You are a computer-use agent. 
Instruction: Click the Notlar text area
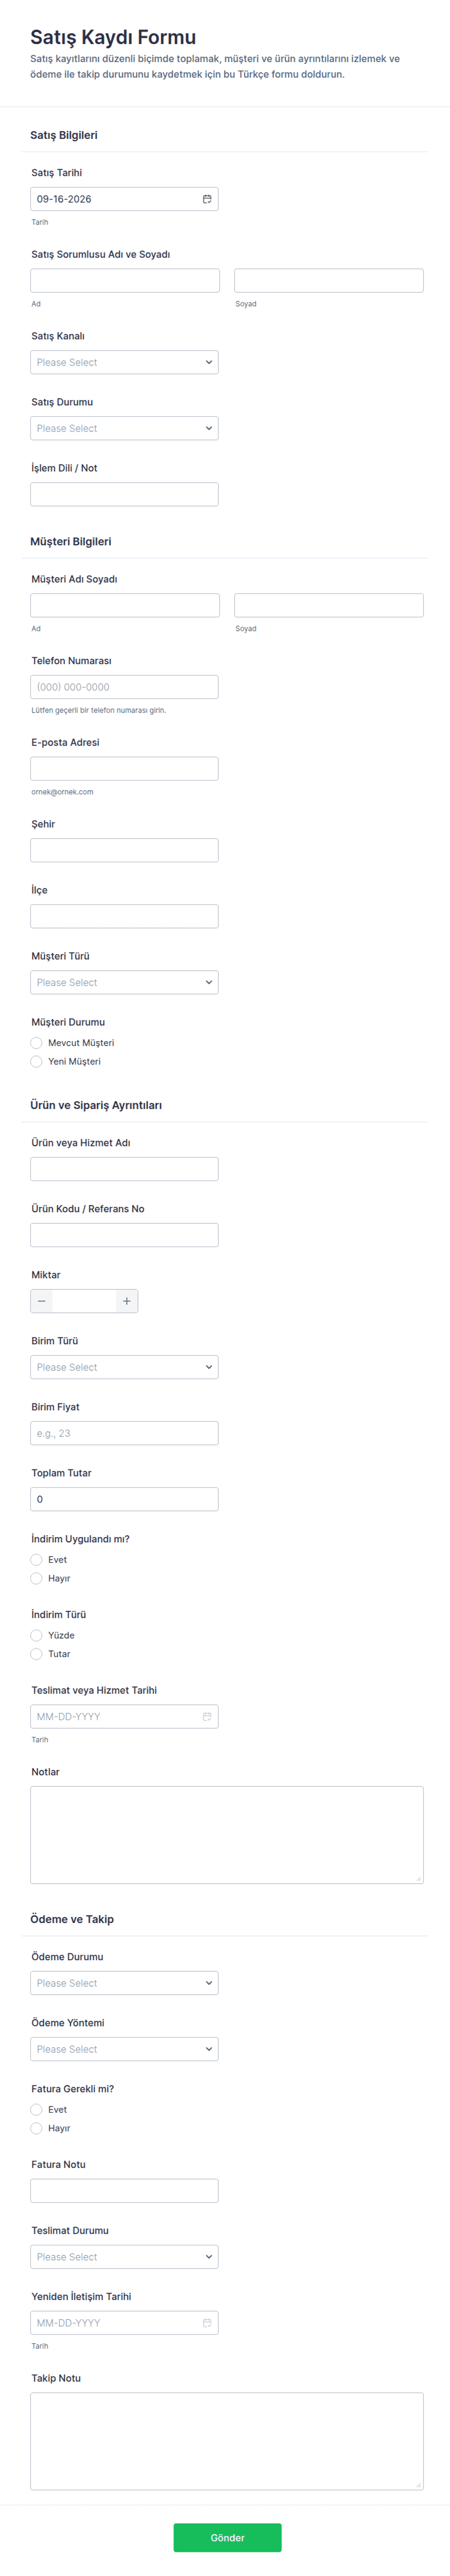coord(227,1834)
